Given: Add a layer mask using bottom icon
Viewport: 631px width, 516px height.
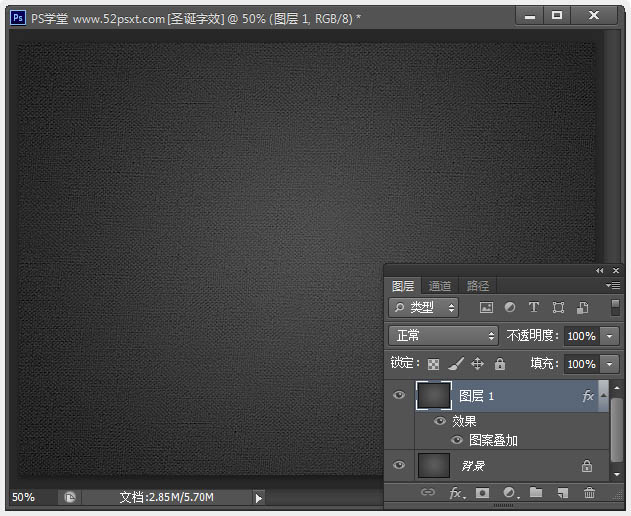Looking at the screenshot, I should 482,493.
